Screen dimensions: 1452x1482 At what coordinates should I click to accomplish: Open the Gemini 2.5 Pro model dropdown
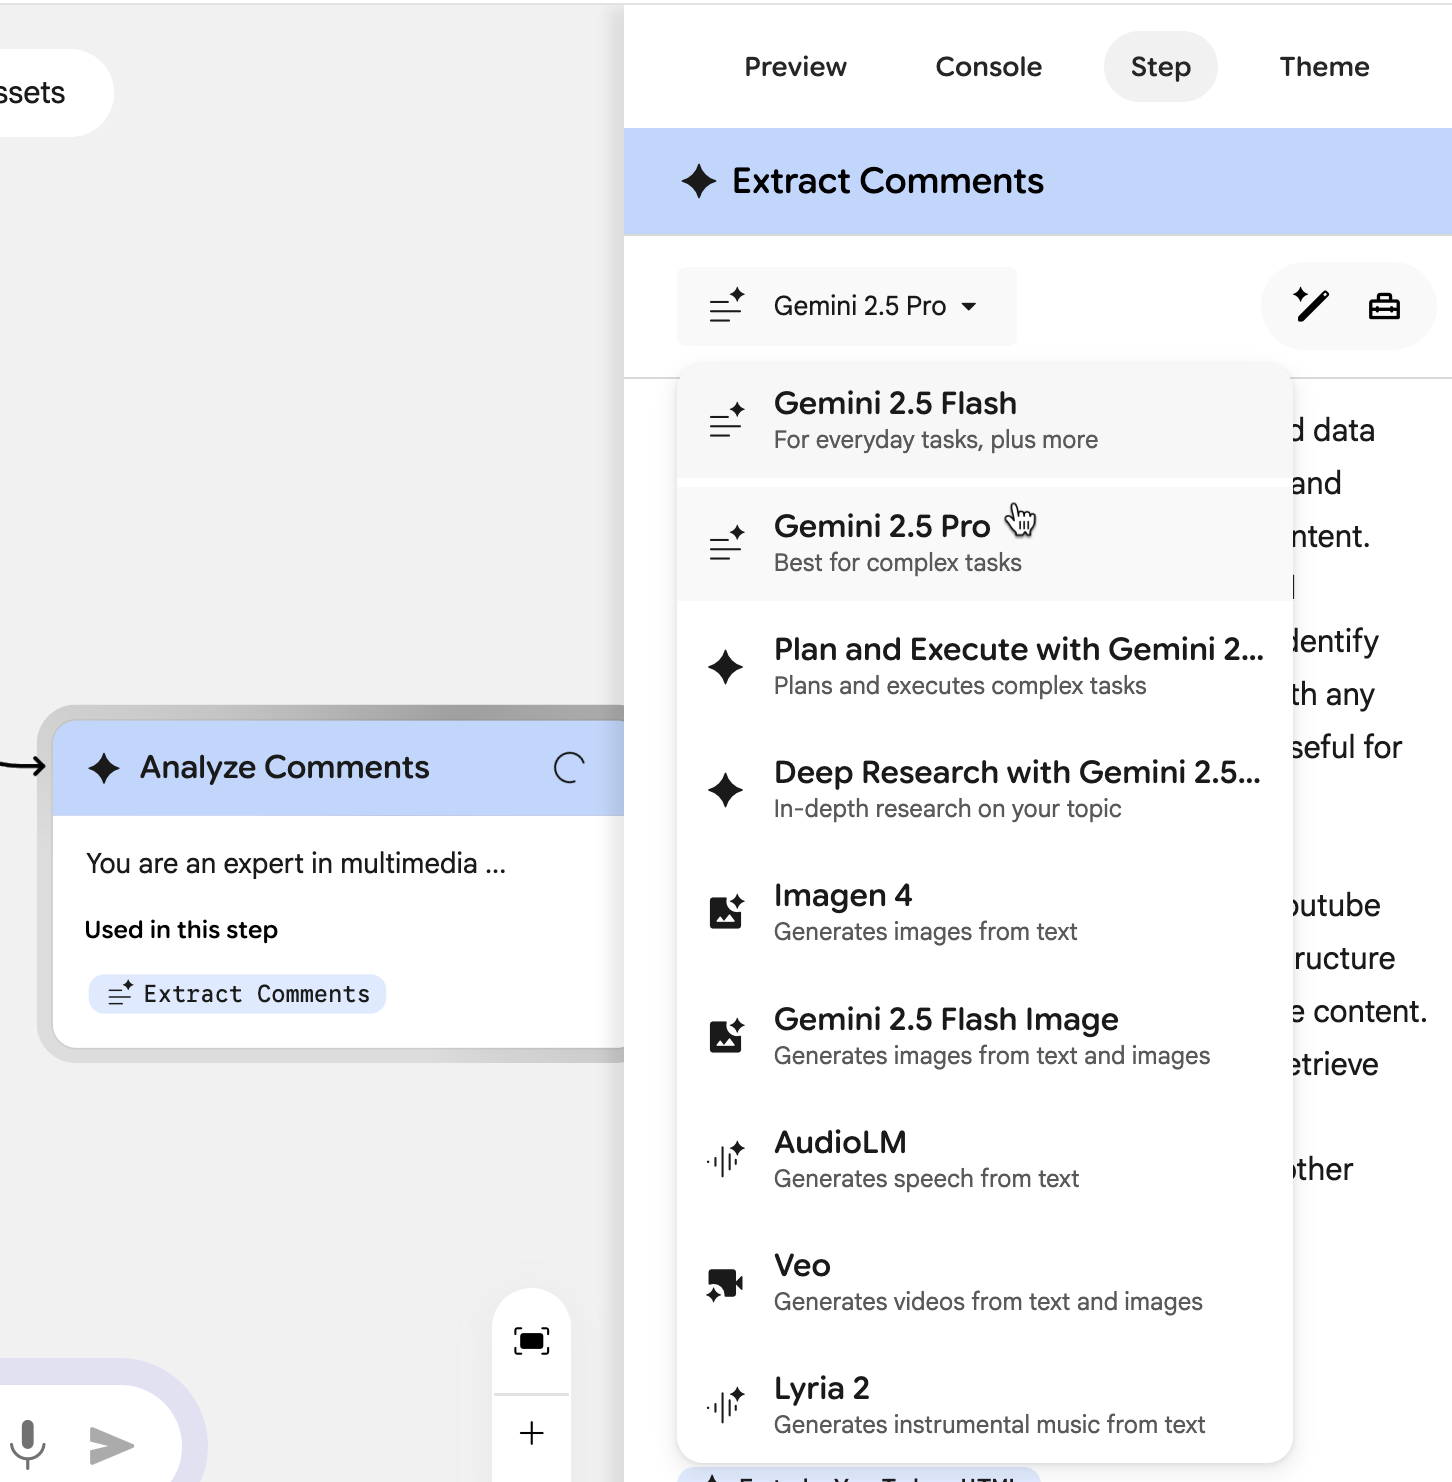click(846, 306)
